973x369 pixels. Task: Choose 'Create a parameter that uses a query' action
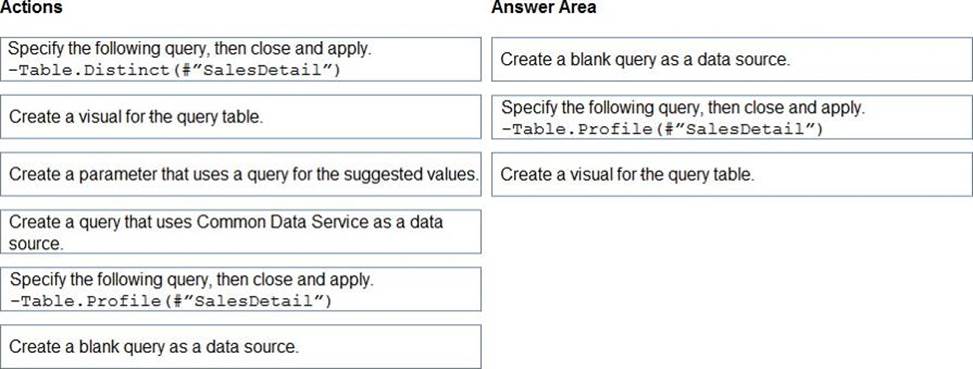(x=241, y=174)
